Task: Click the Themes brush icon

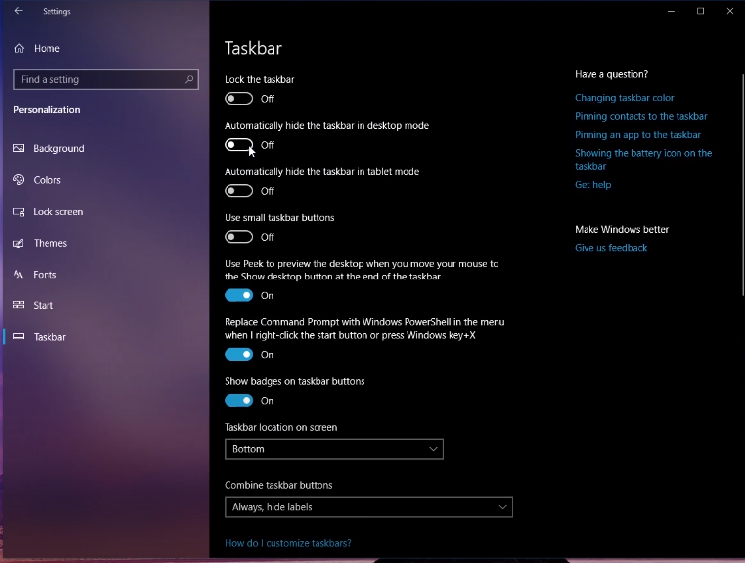Action: [19, 243]
